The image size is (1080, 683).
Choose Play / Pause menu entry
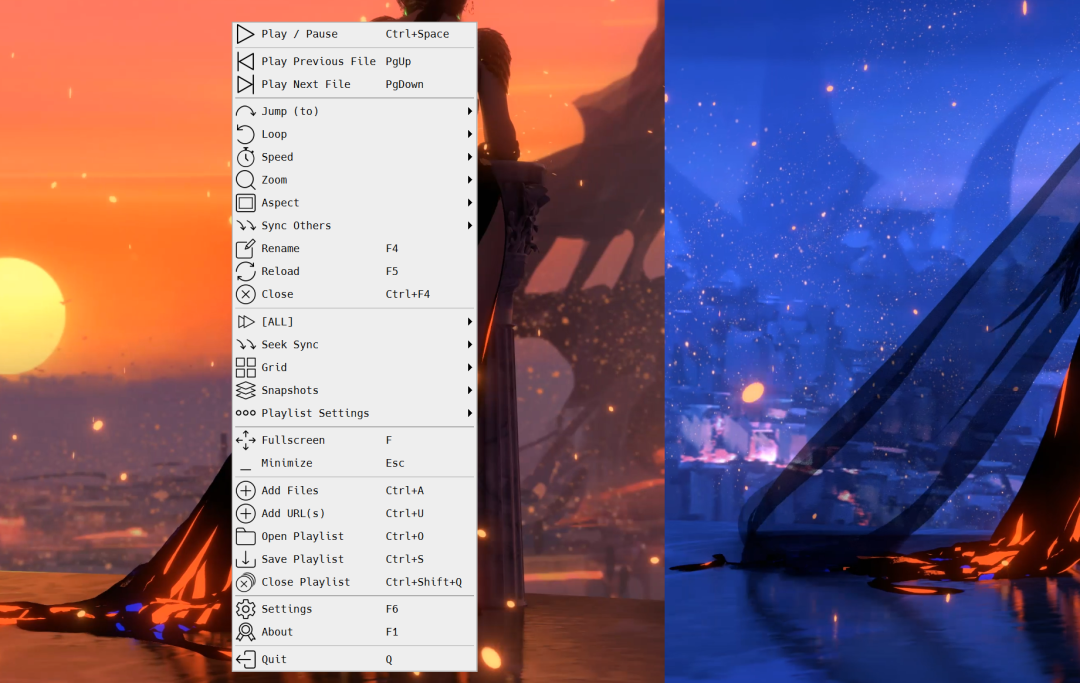click(355, 34)
